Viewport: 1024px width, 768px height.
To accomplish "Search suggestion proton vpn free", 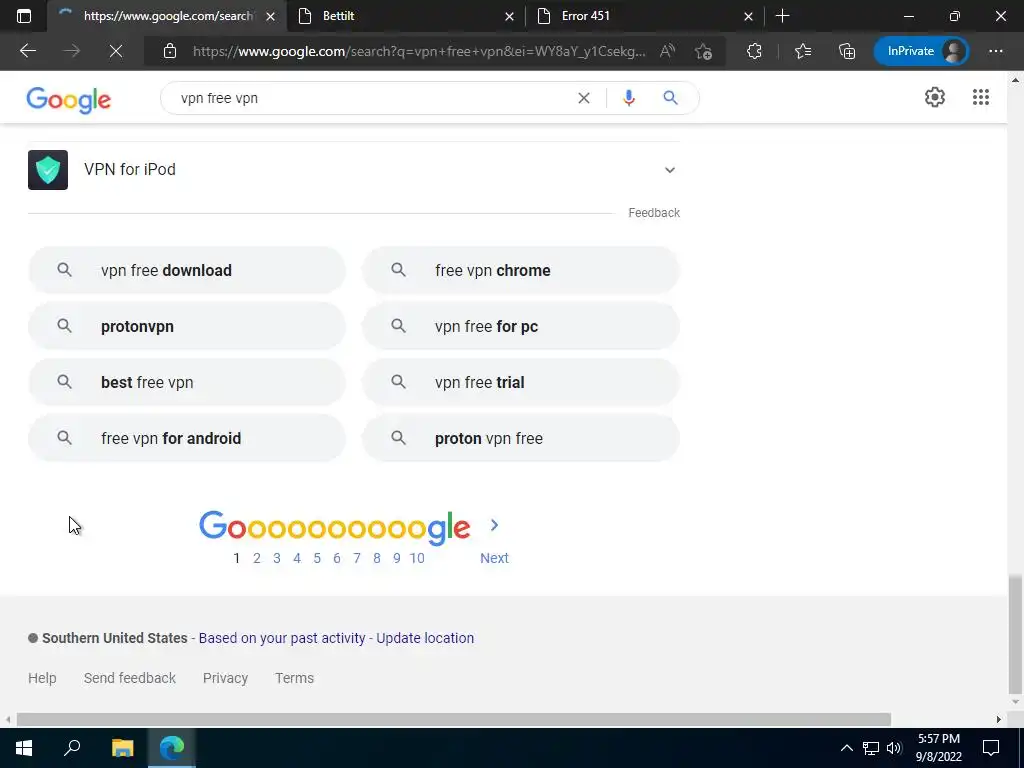I will coord(520,438).
